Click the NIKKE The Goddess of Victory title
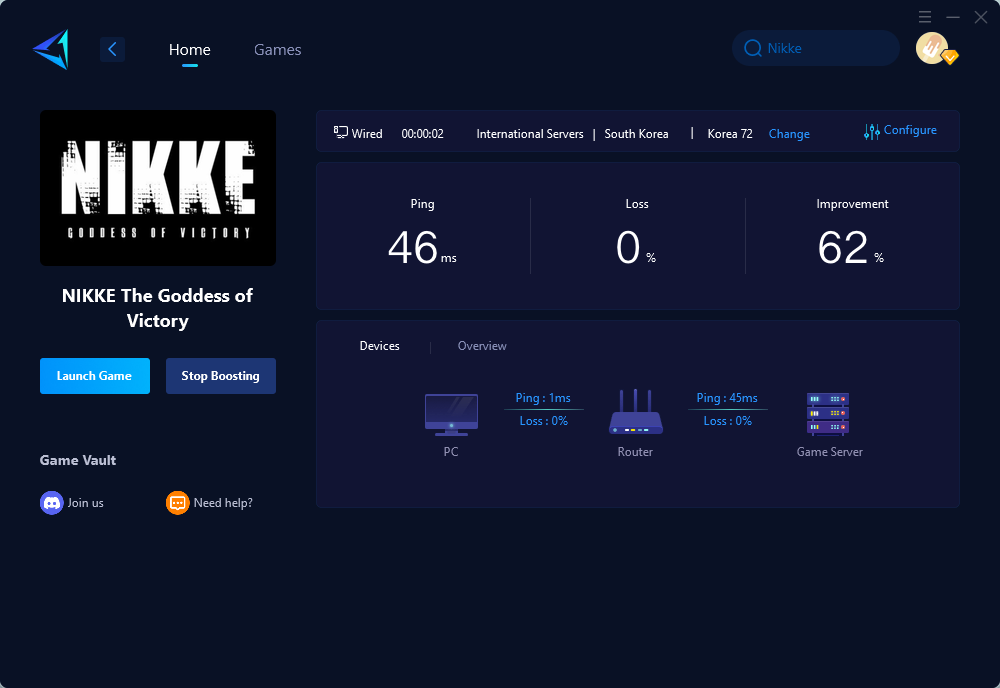This screenshot has height=688, width=1000. 158,308
